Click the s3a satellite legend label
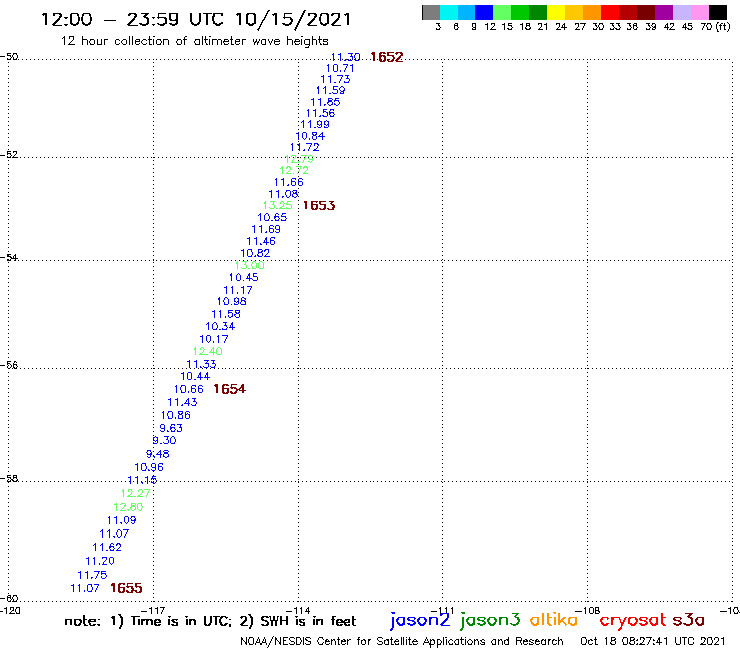 689,620
